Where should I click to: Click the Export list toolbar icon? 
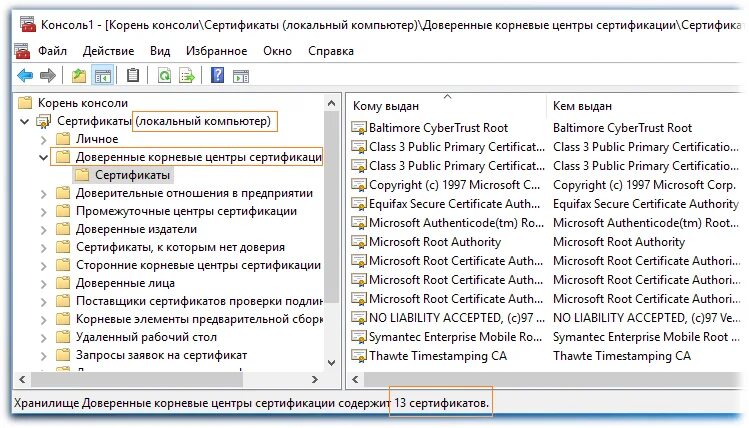(x=187, y=75)
